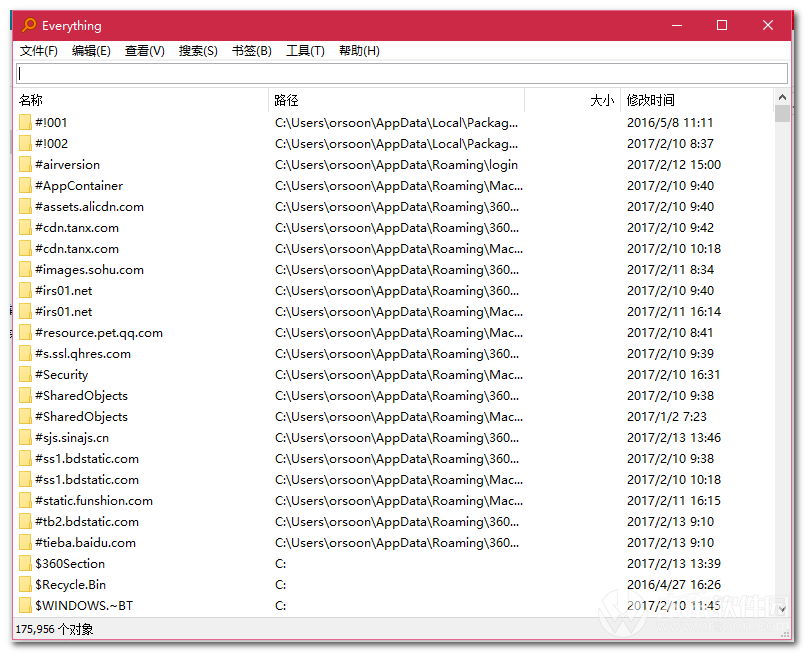Select the folder icon of $Recycle.Bin

point(25,585)
